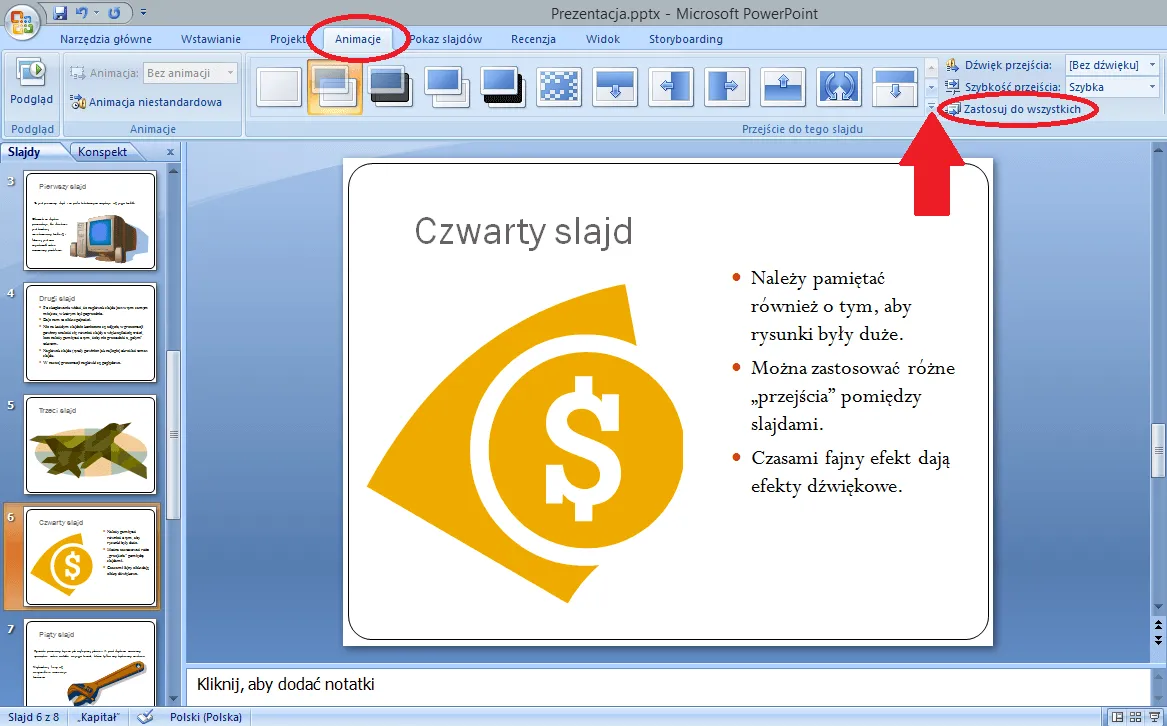Open the Widok tab
1167x726 pixels.
click(x=602, y=39)
